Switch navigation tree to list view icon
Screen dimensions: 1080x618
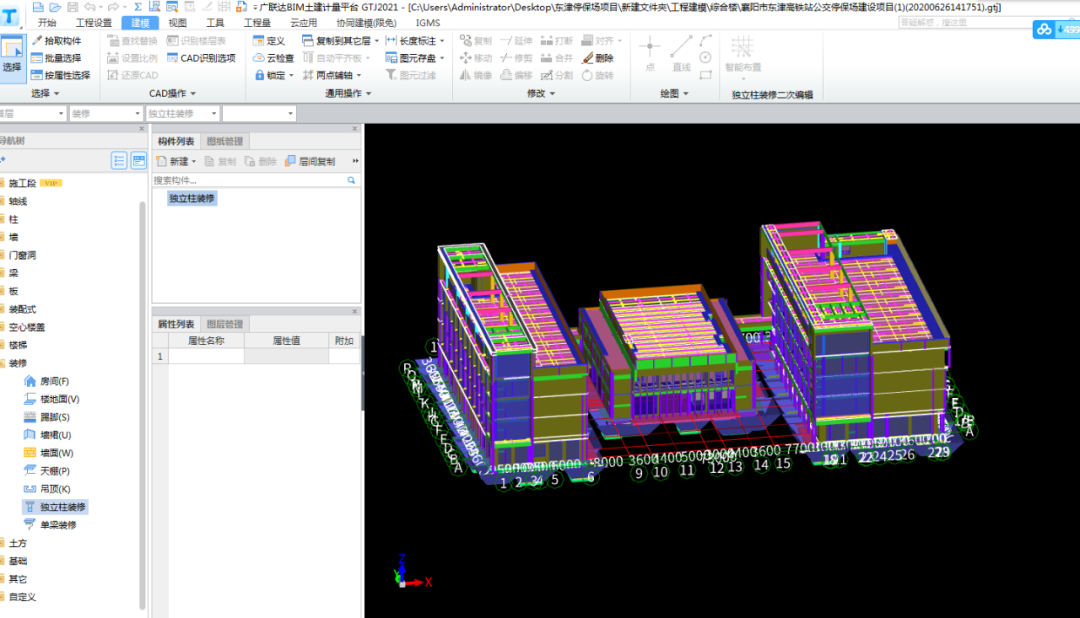click(119, 161)
